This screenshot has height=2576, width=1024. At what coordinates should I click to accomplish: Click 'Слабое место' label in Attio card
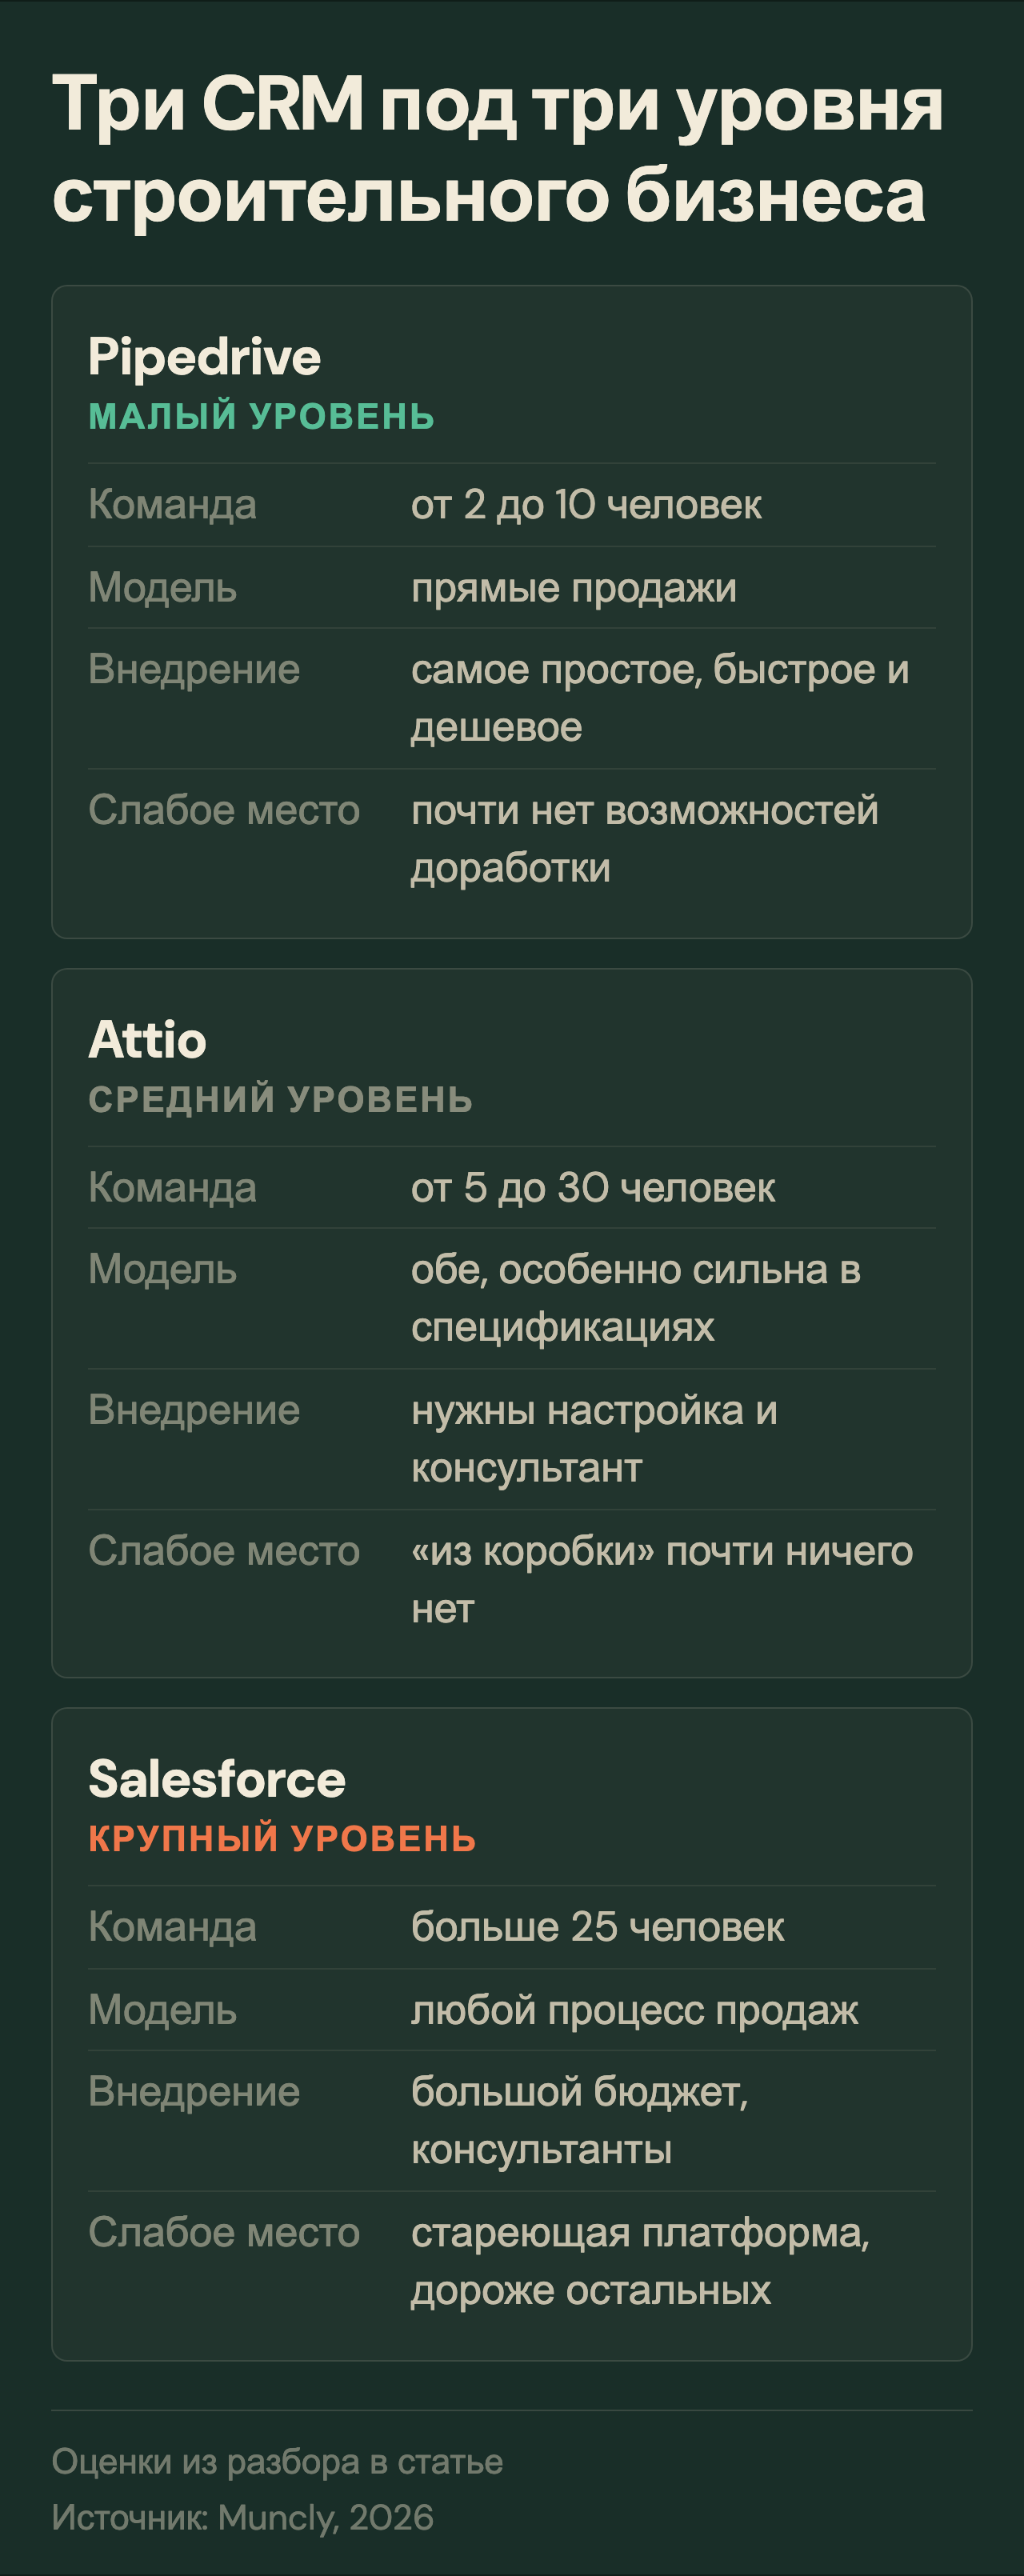[224, 1551]
